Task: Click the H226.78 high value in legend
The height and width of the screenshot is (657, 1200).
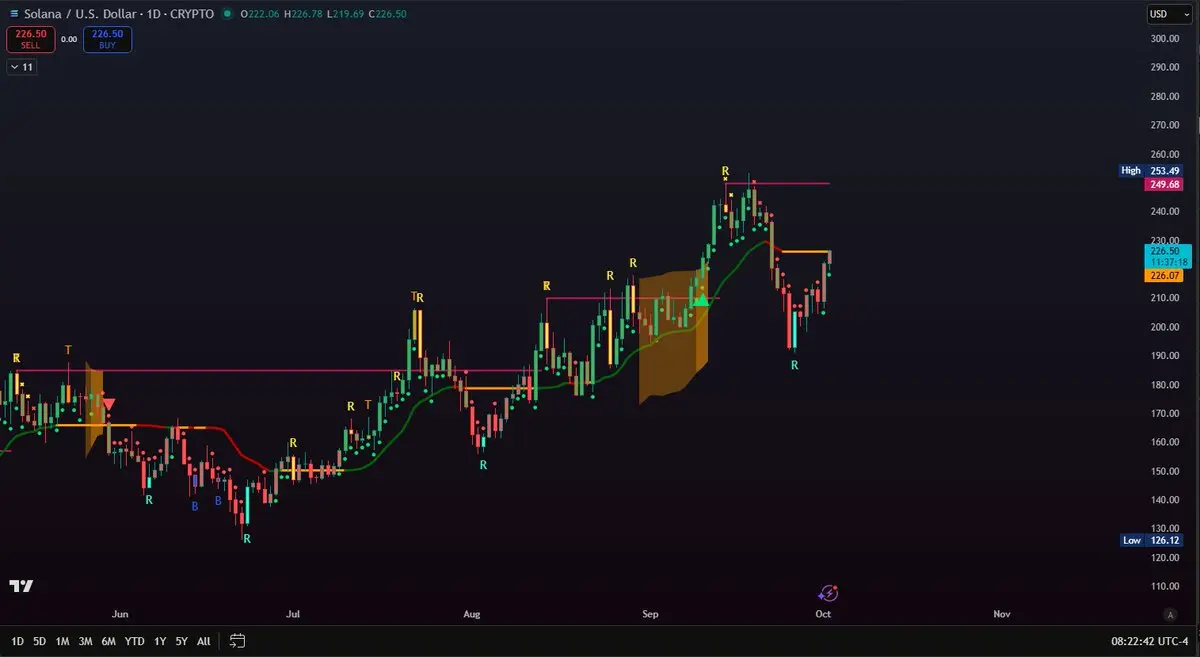Action: click(304, 14)
